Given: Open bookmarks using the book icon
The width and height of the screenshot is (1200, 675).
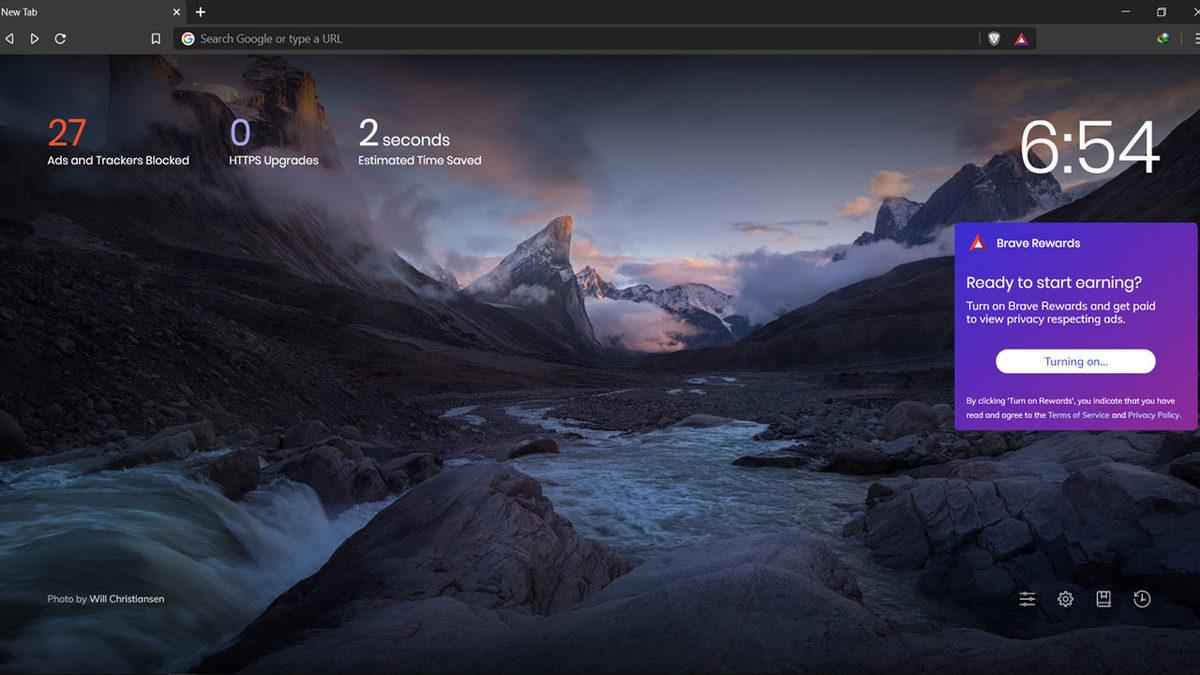Looking at the screenshot, I should tap(1103, 599).
